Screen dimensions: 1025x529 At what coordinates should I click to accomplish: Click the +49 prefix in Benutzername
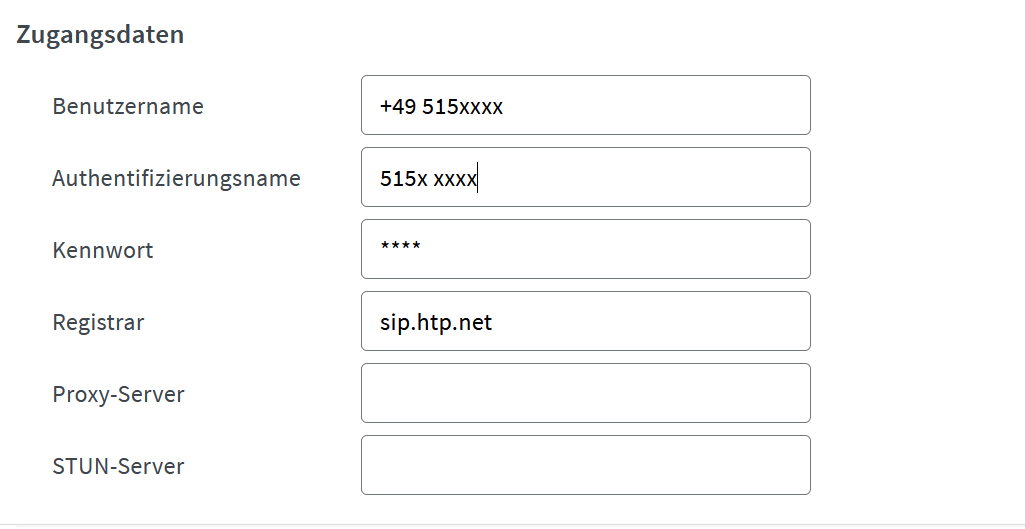tap(397, 106)
